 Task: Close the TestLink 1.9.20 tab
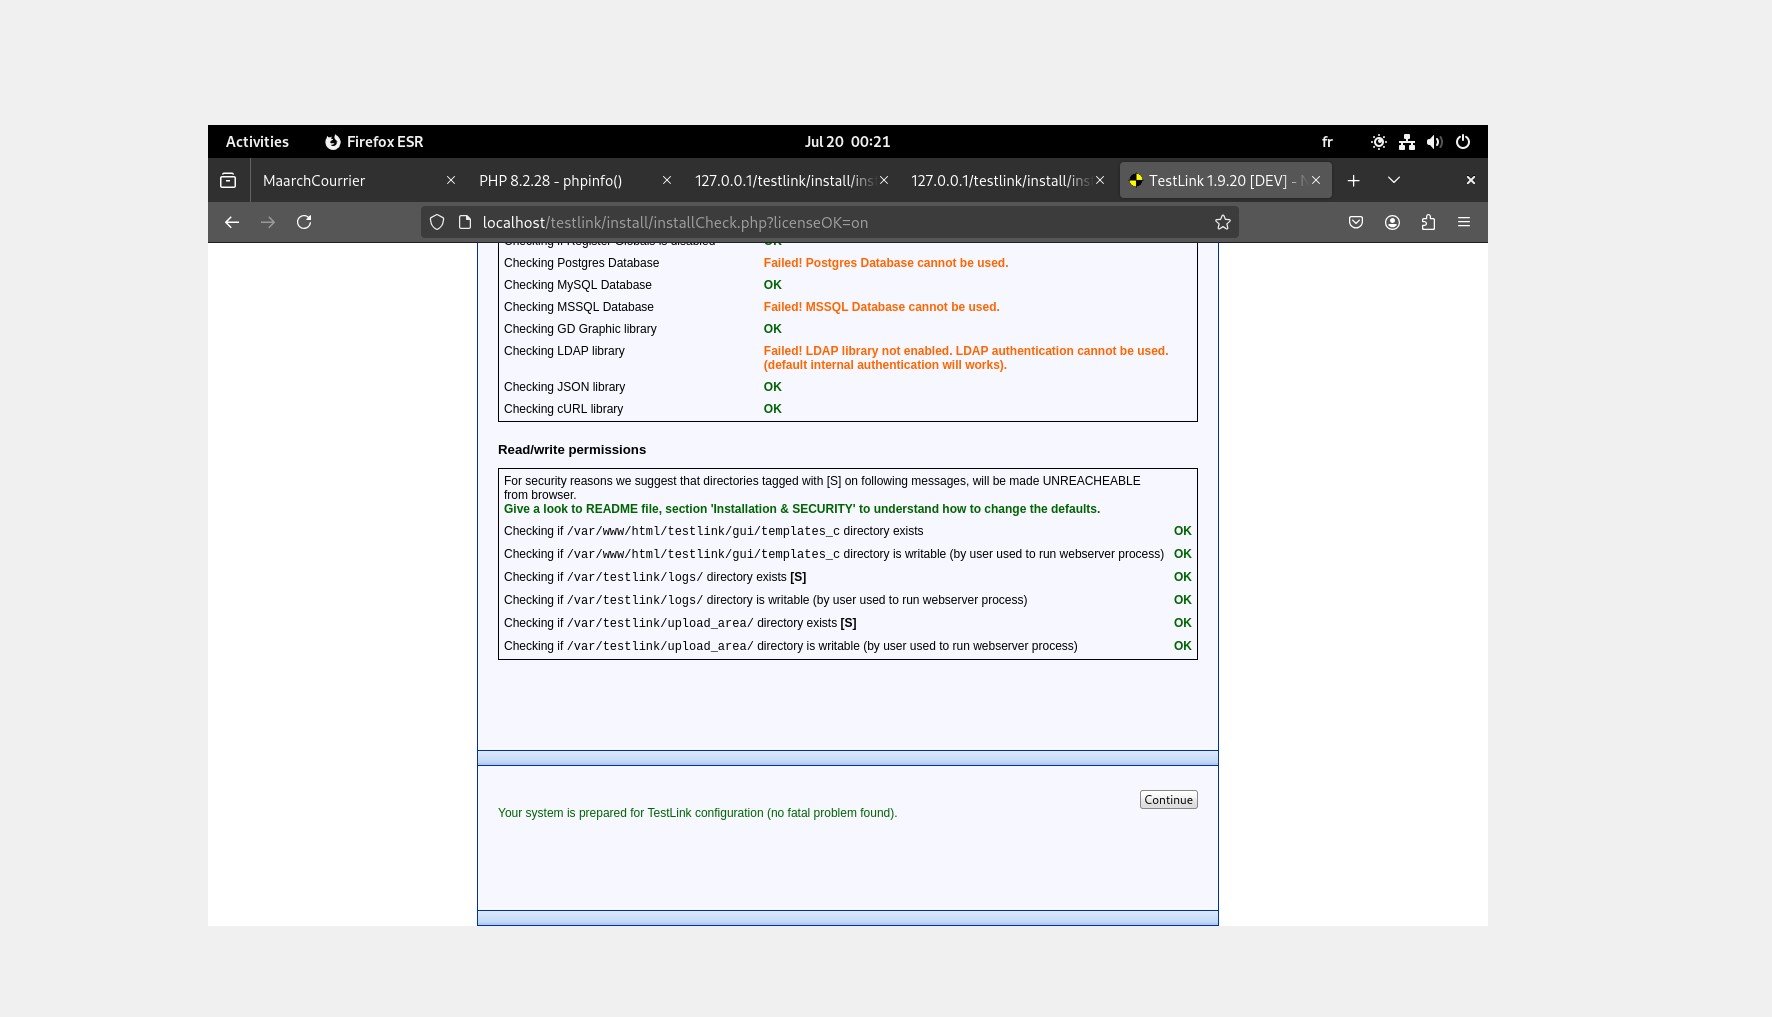pos(1316,180)
